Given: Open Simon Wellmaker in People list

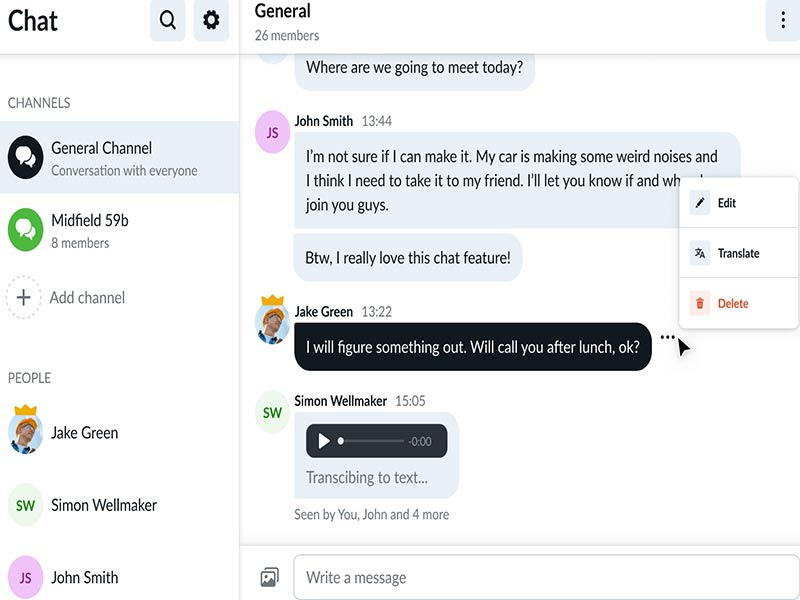Looking at the screenshot, I should [x=104, y=505].
